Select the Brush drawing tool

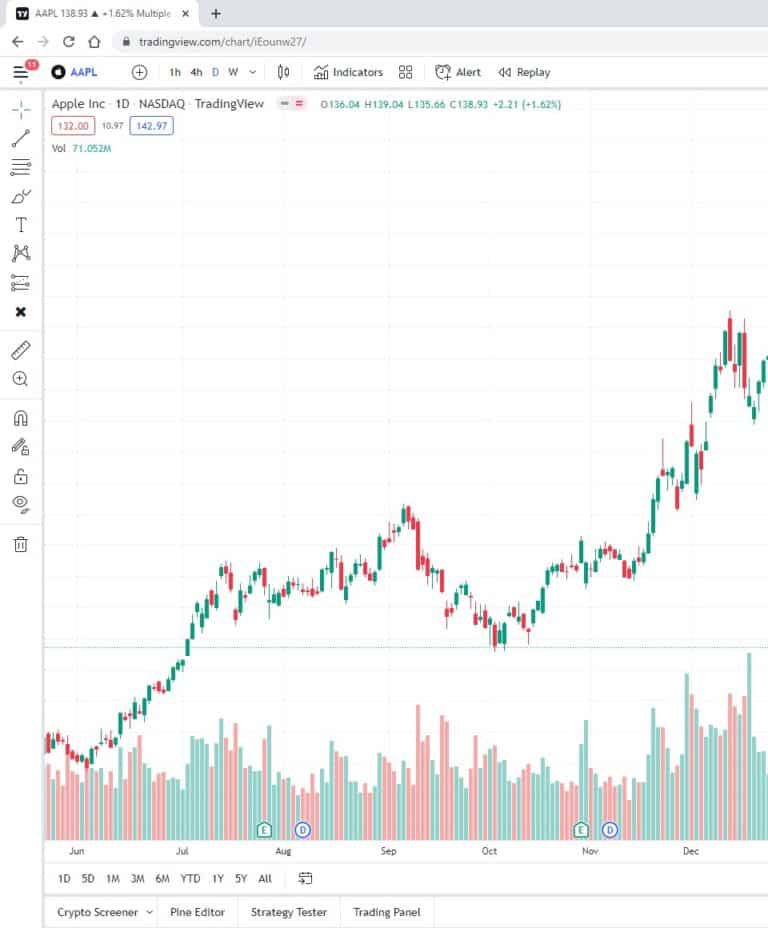click(20, 196)
